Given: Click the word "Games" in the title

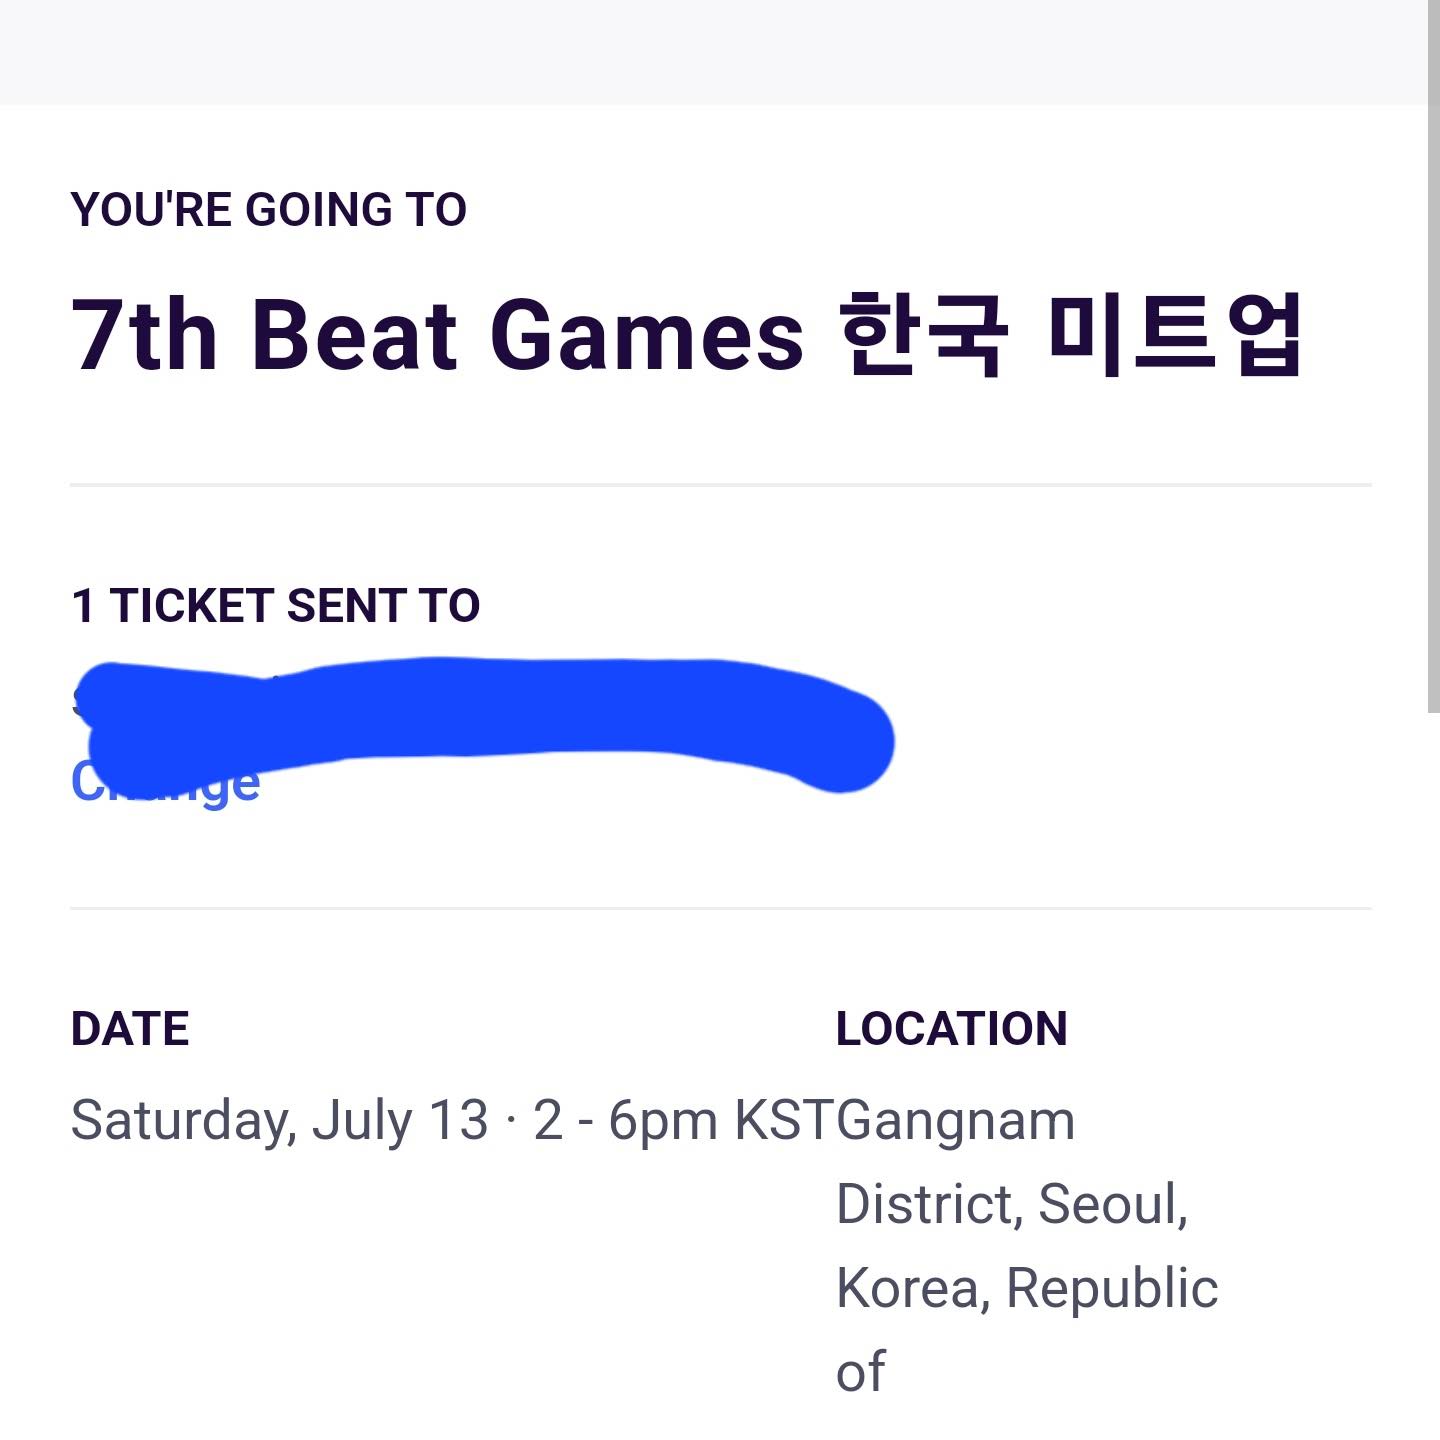Looking at the screenshot, I should point(646,336).
